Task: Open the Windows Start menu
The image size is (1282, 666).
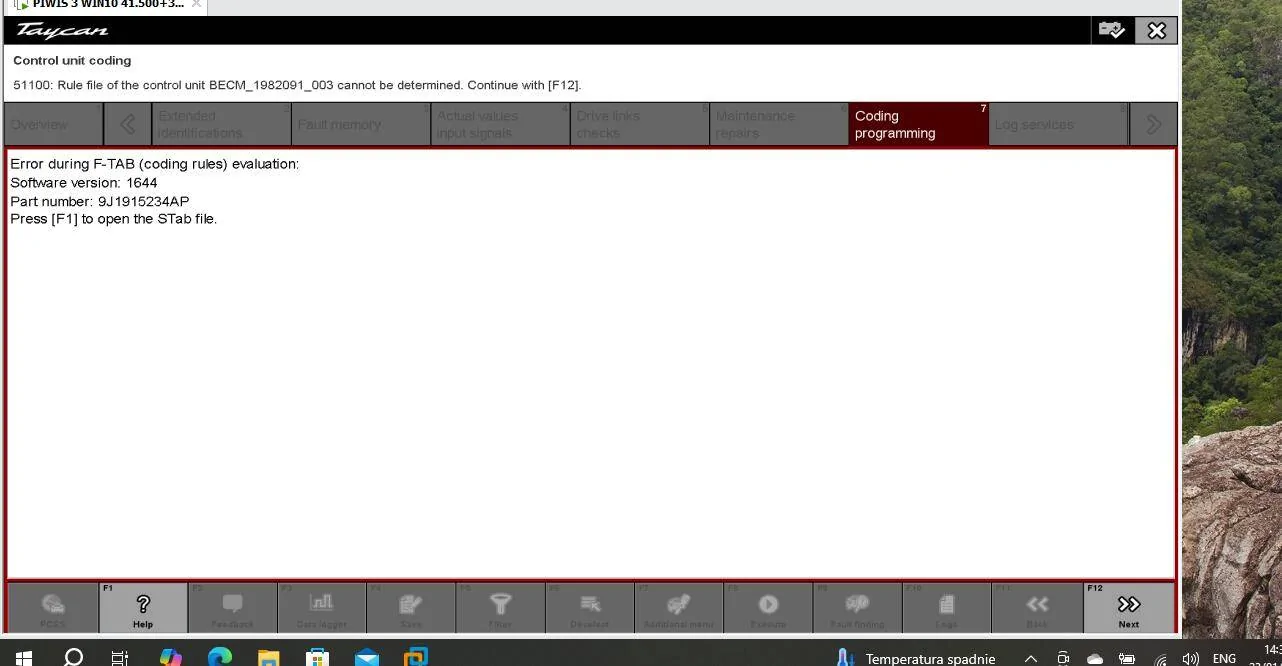Action: click(22, 658)
